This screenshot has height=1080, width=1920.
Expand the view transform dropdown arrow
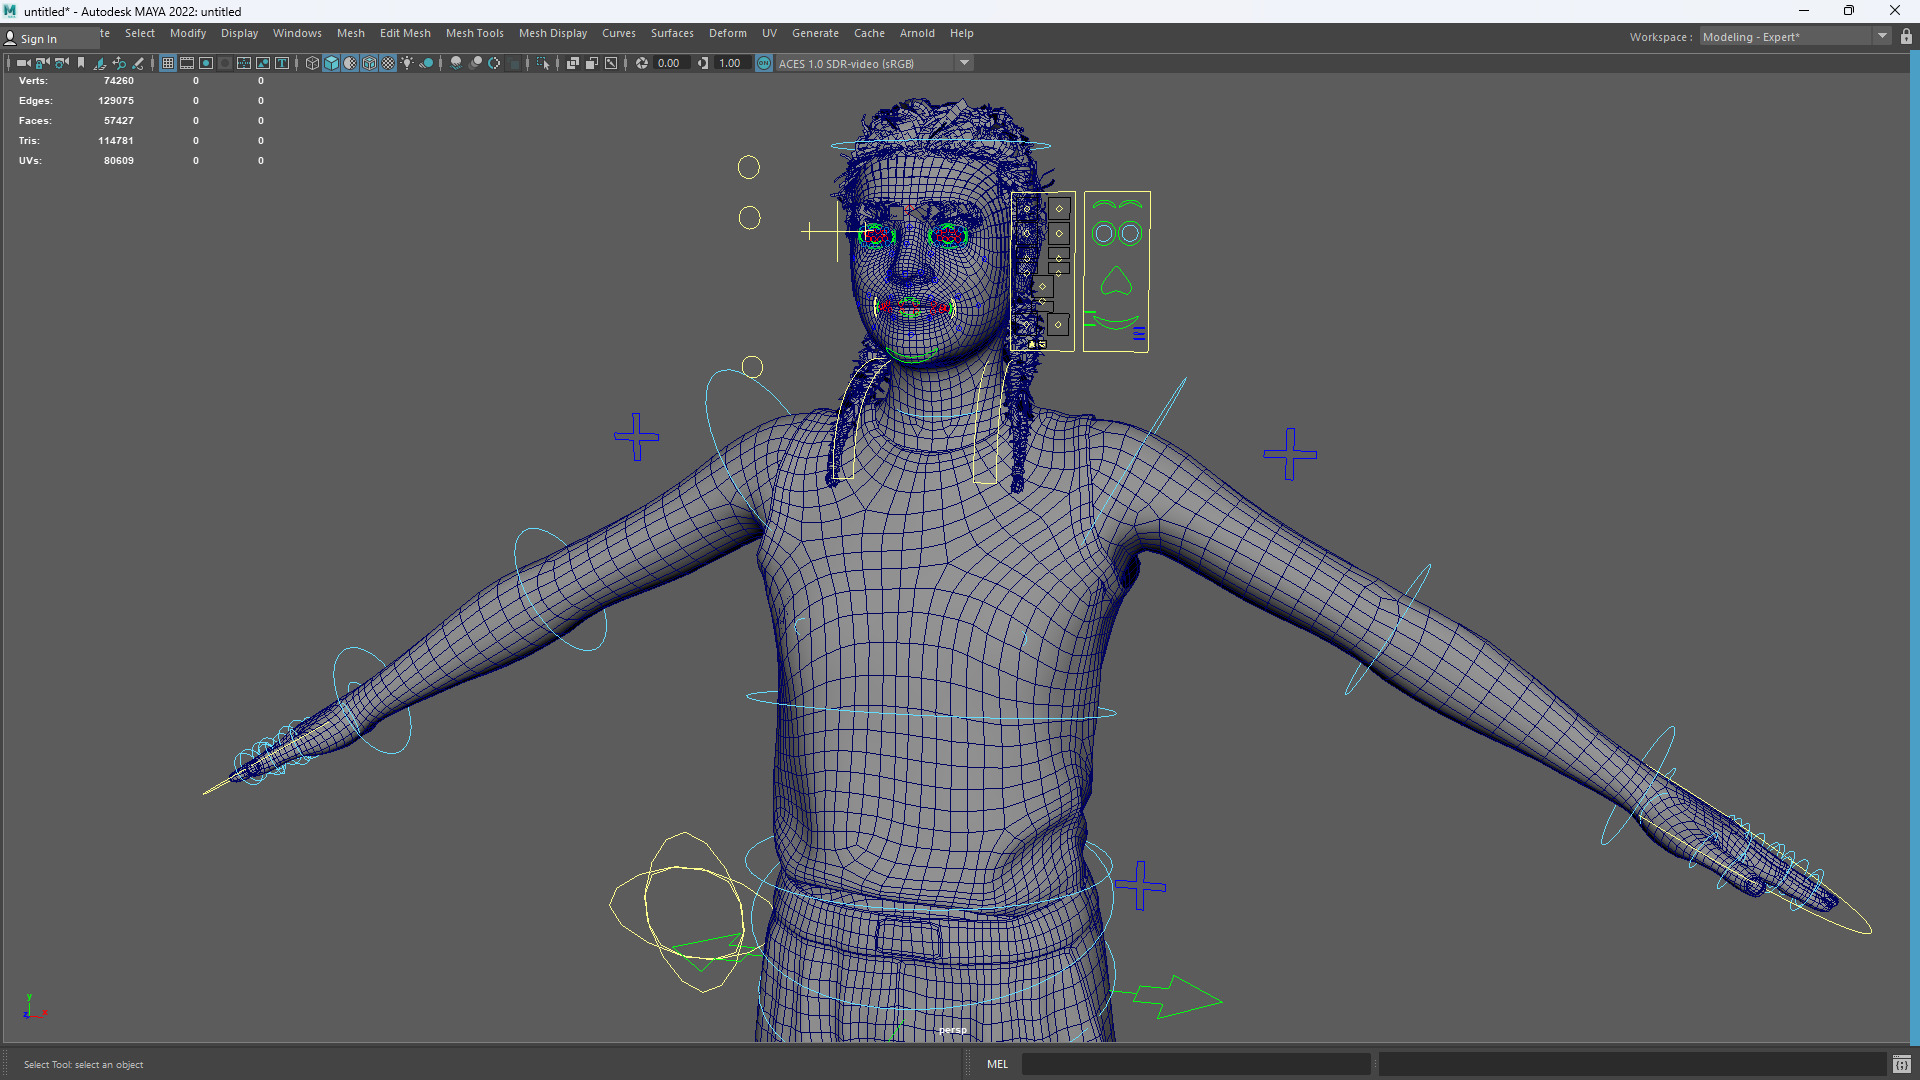click(x=964, y=63)
